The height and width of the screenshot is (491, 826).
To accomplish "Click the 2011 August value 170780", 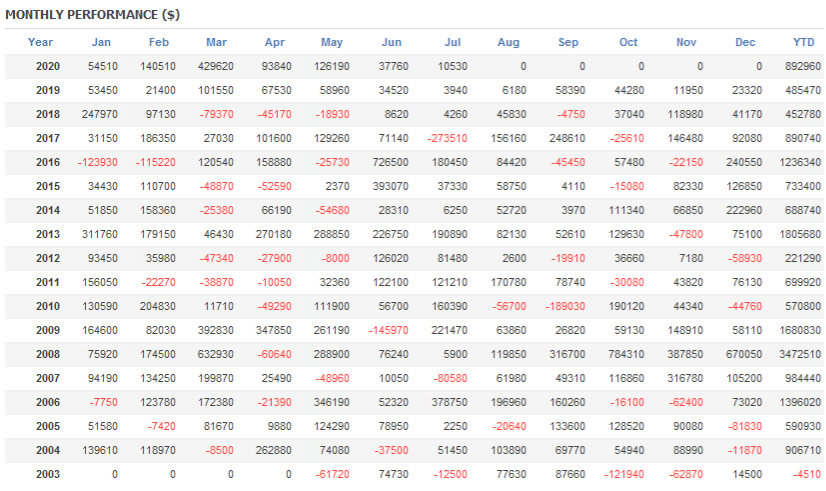I will [x=508, y=282].
